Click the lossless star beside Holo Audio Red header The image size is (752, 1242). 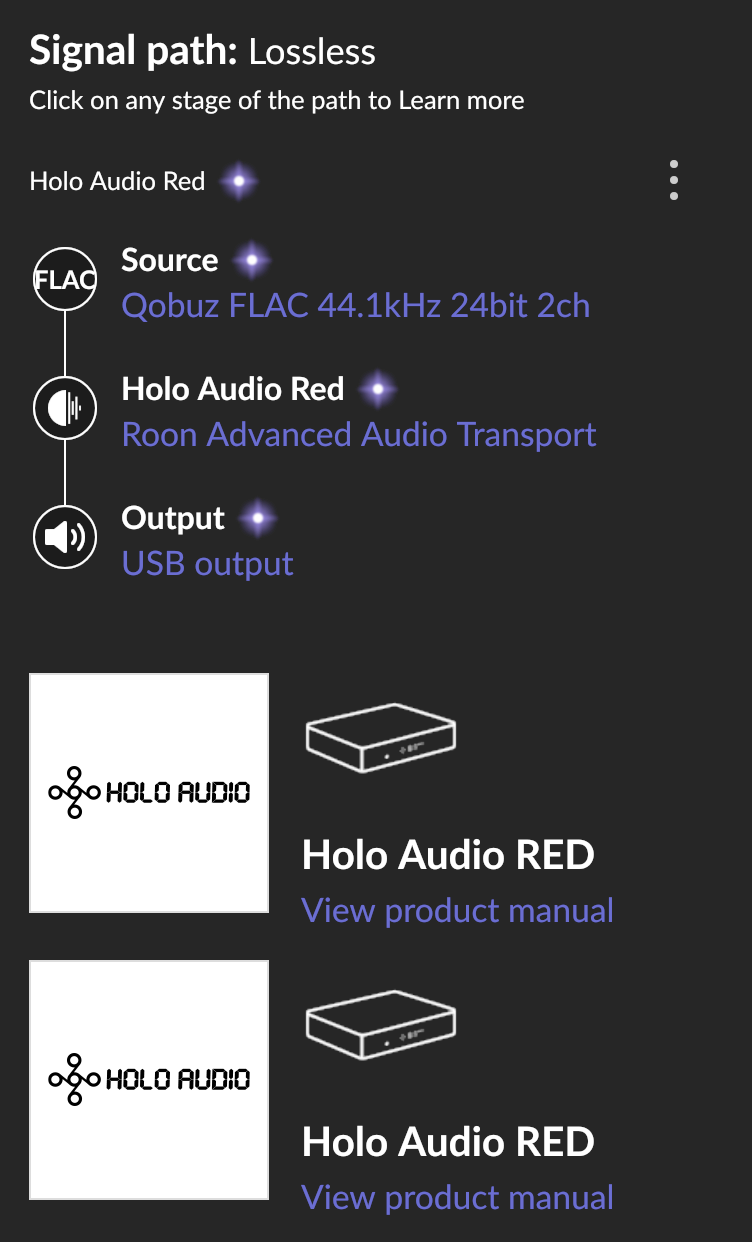(x=239, y=181)
